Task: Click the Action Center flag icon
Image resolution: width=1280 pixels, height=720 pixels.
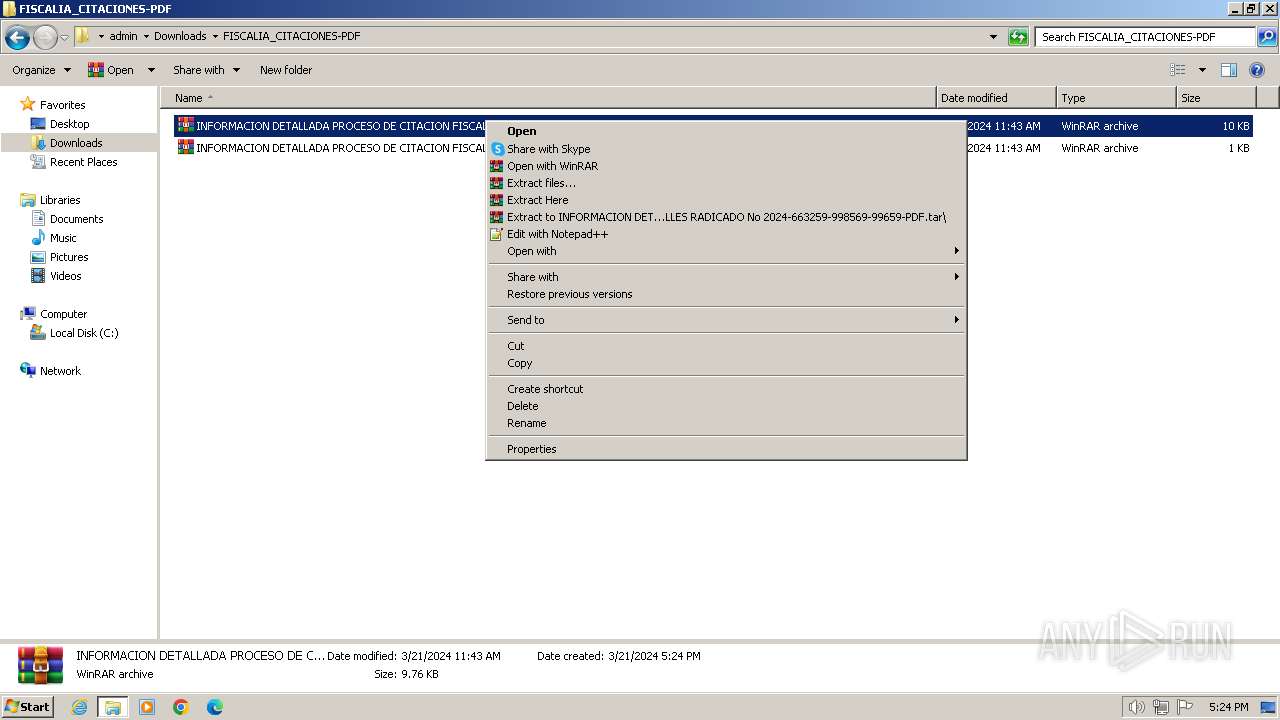Action: pyautogui.click(x=1185, y=707)
